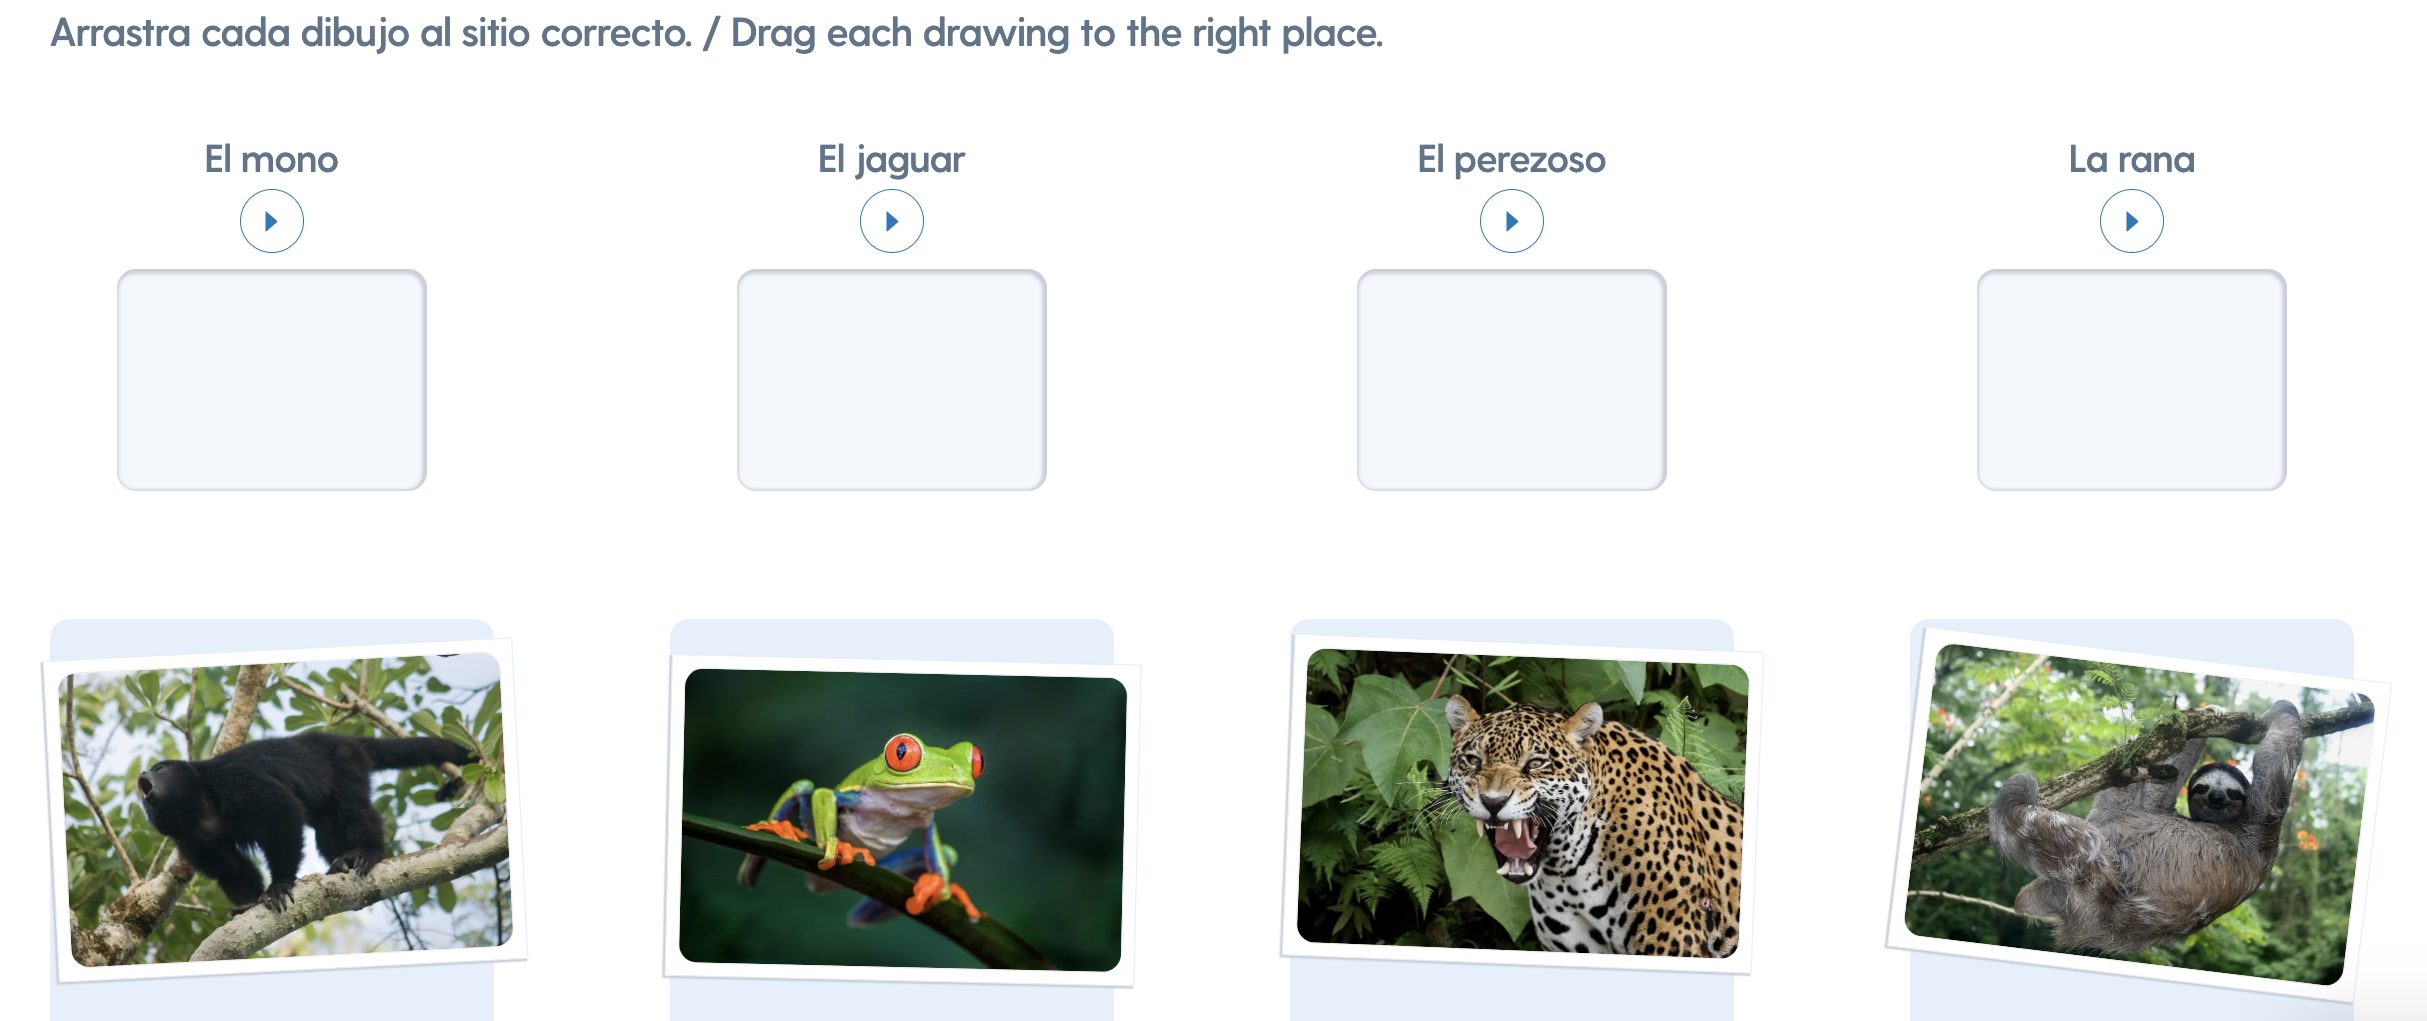2427x1021 pixels.
Task: Play the La rana sound clip
Action: 2131,221
